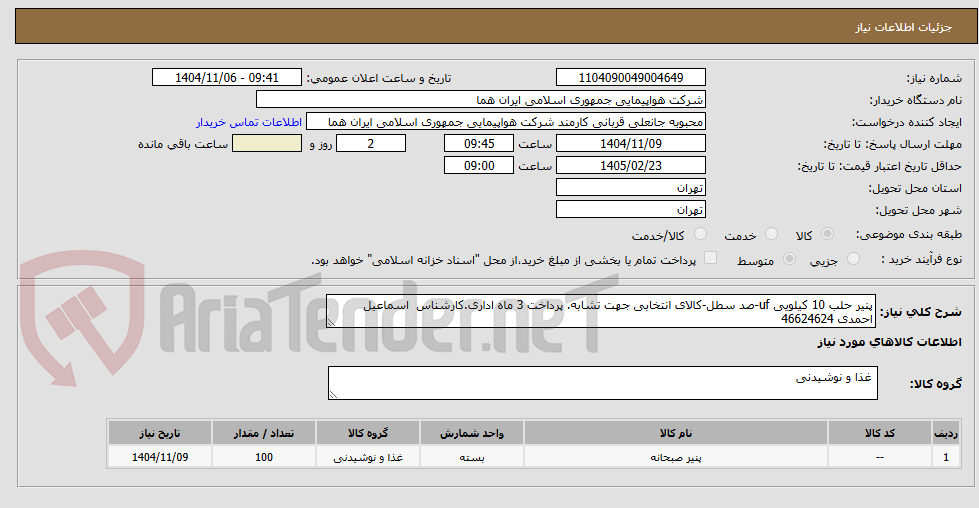Select the خدمت radio button

tap(772, 234)
